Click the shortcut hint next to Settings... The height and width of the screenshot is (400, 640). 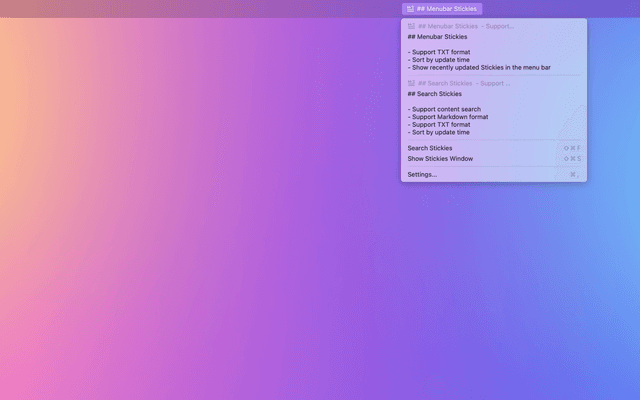(574, 174)
